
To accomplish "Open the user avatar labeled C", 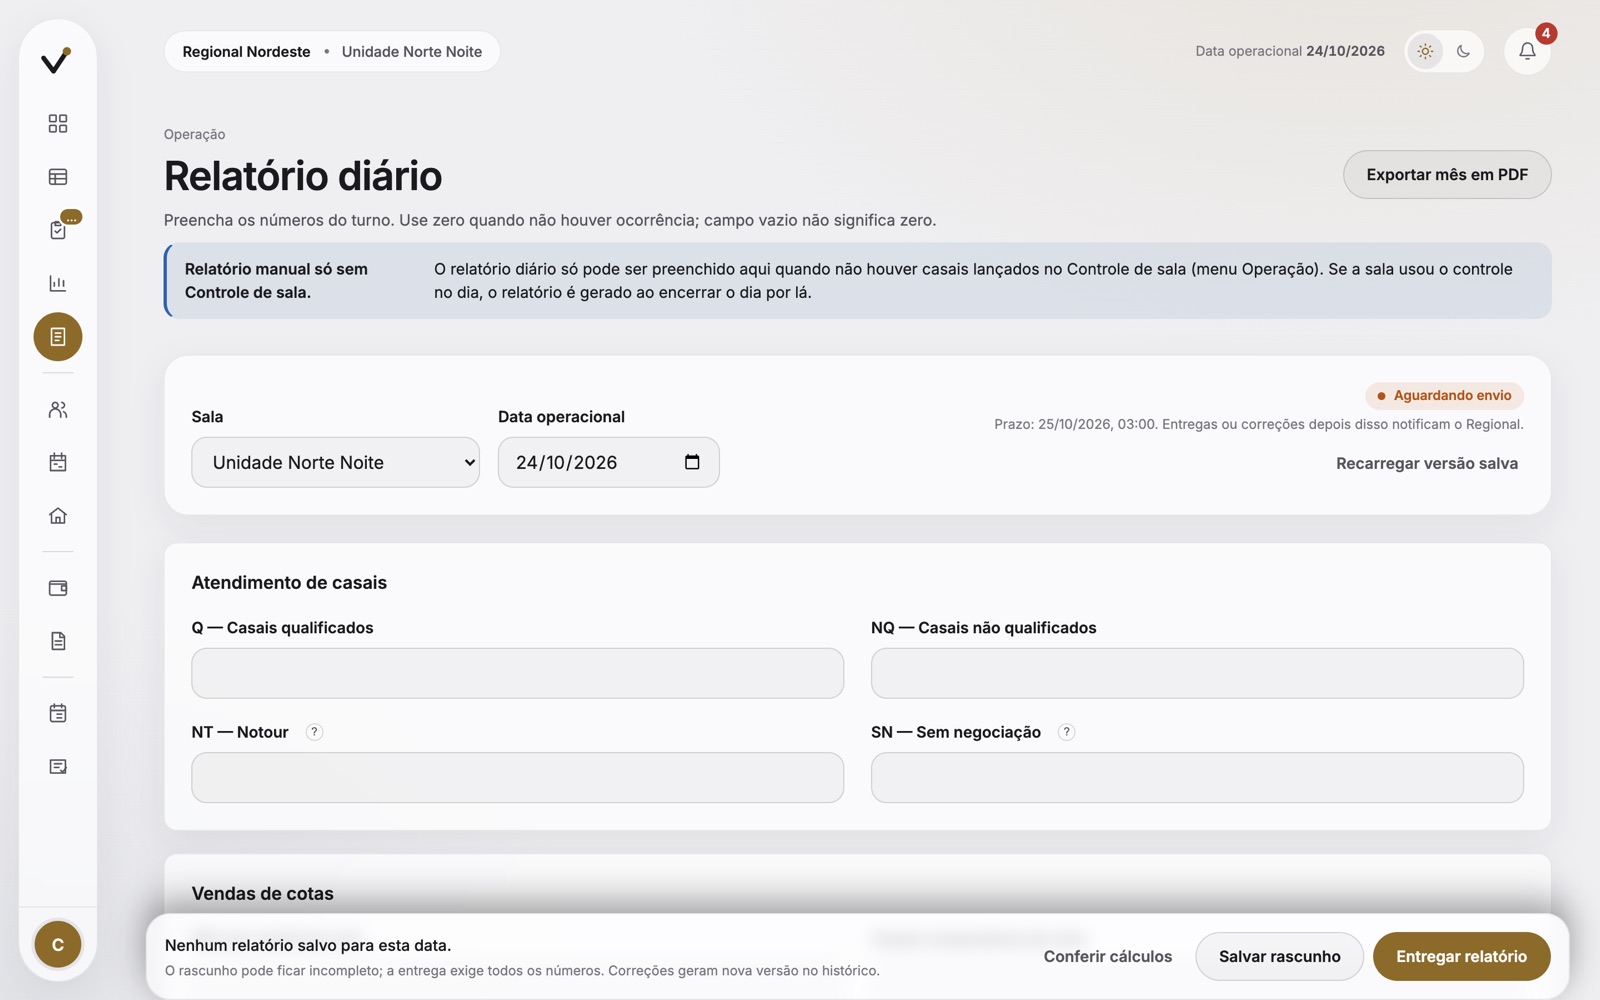I will point(58,945).
